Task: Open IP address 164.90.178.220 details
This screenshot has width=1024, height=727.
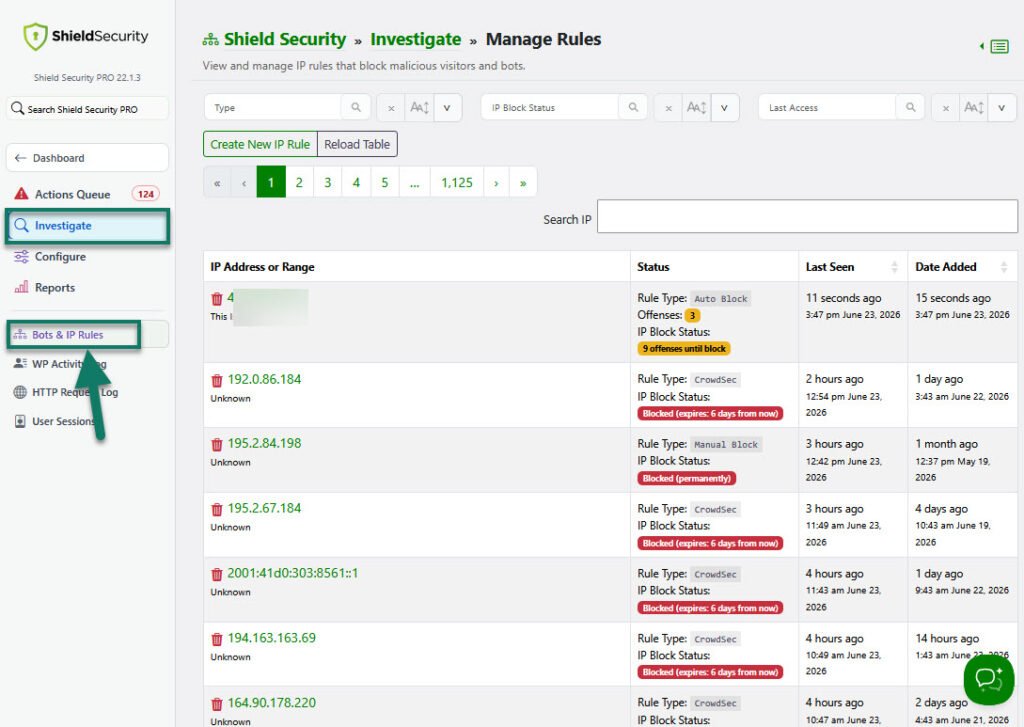Action: [x=272, y=703]
